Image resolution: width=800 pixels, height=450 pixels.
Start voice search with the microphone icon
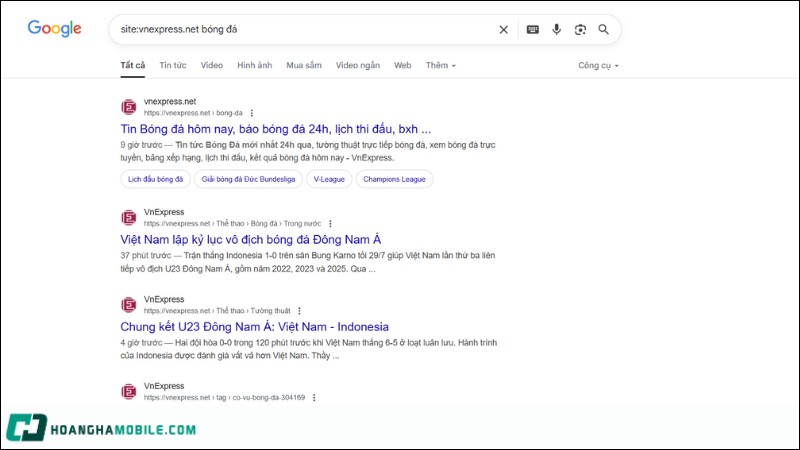(x=557, y=30)
